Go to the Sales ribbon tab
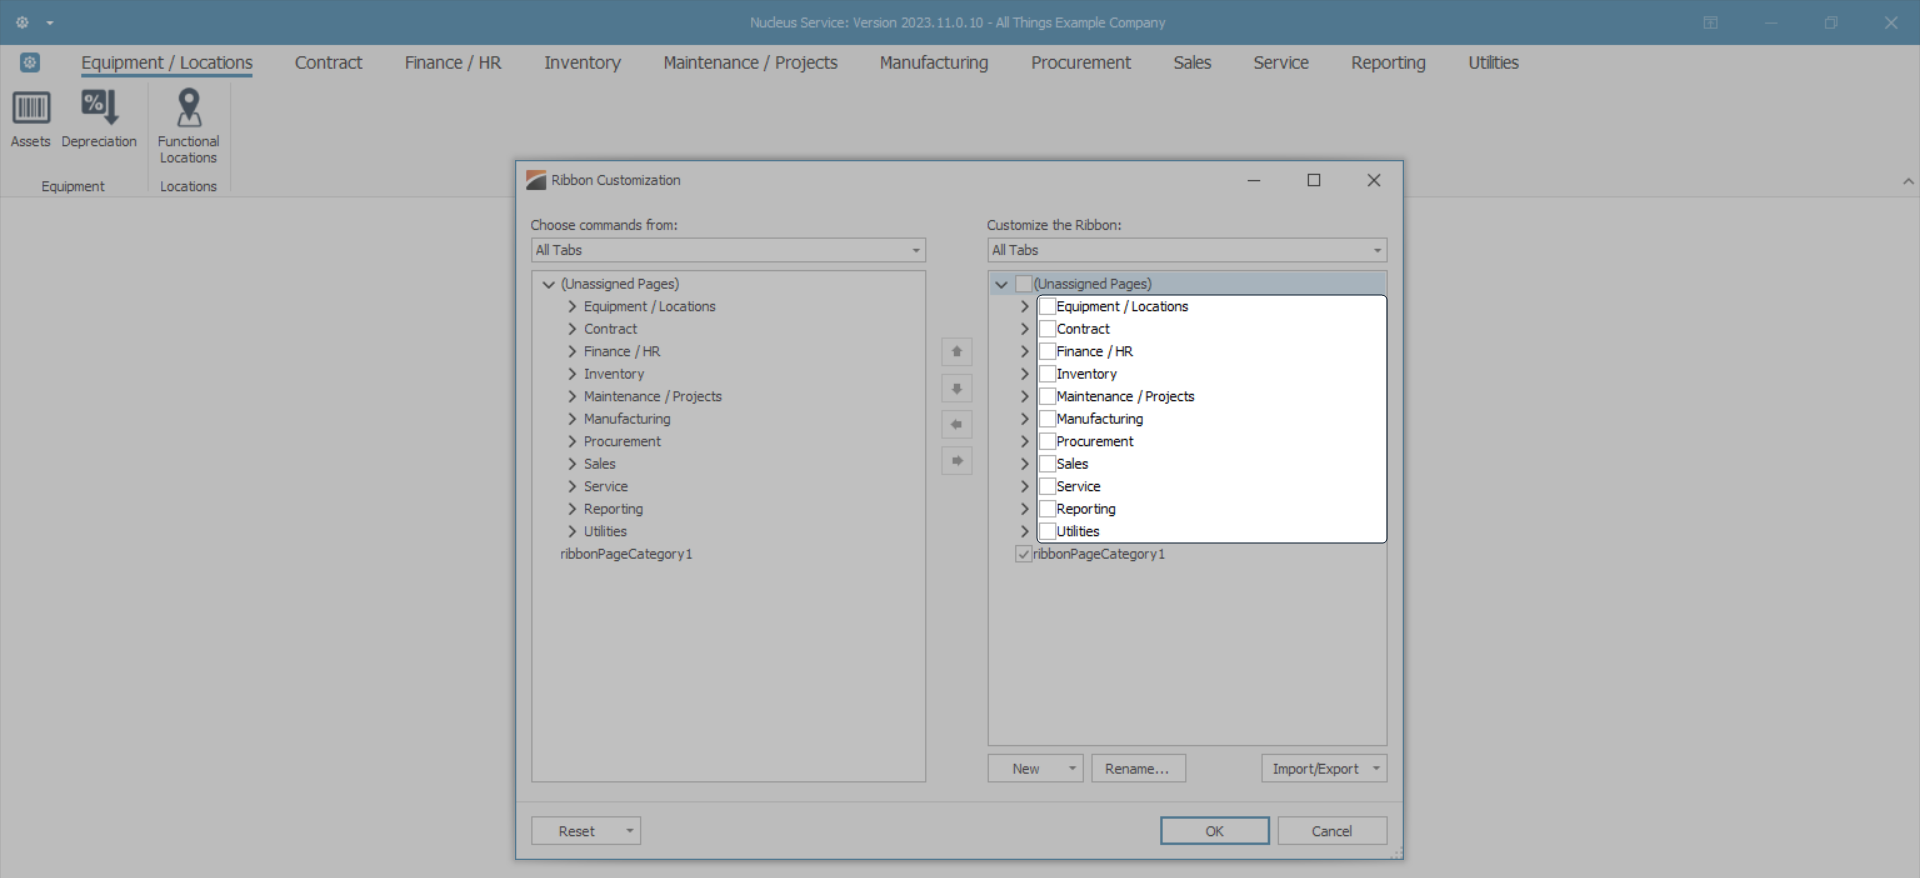The height and width of the screenshot is (878, 1920). coord(1192,62)
